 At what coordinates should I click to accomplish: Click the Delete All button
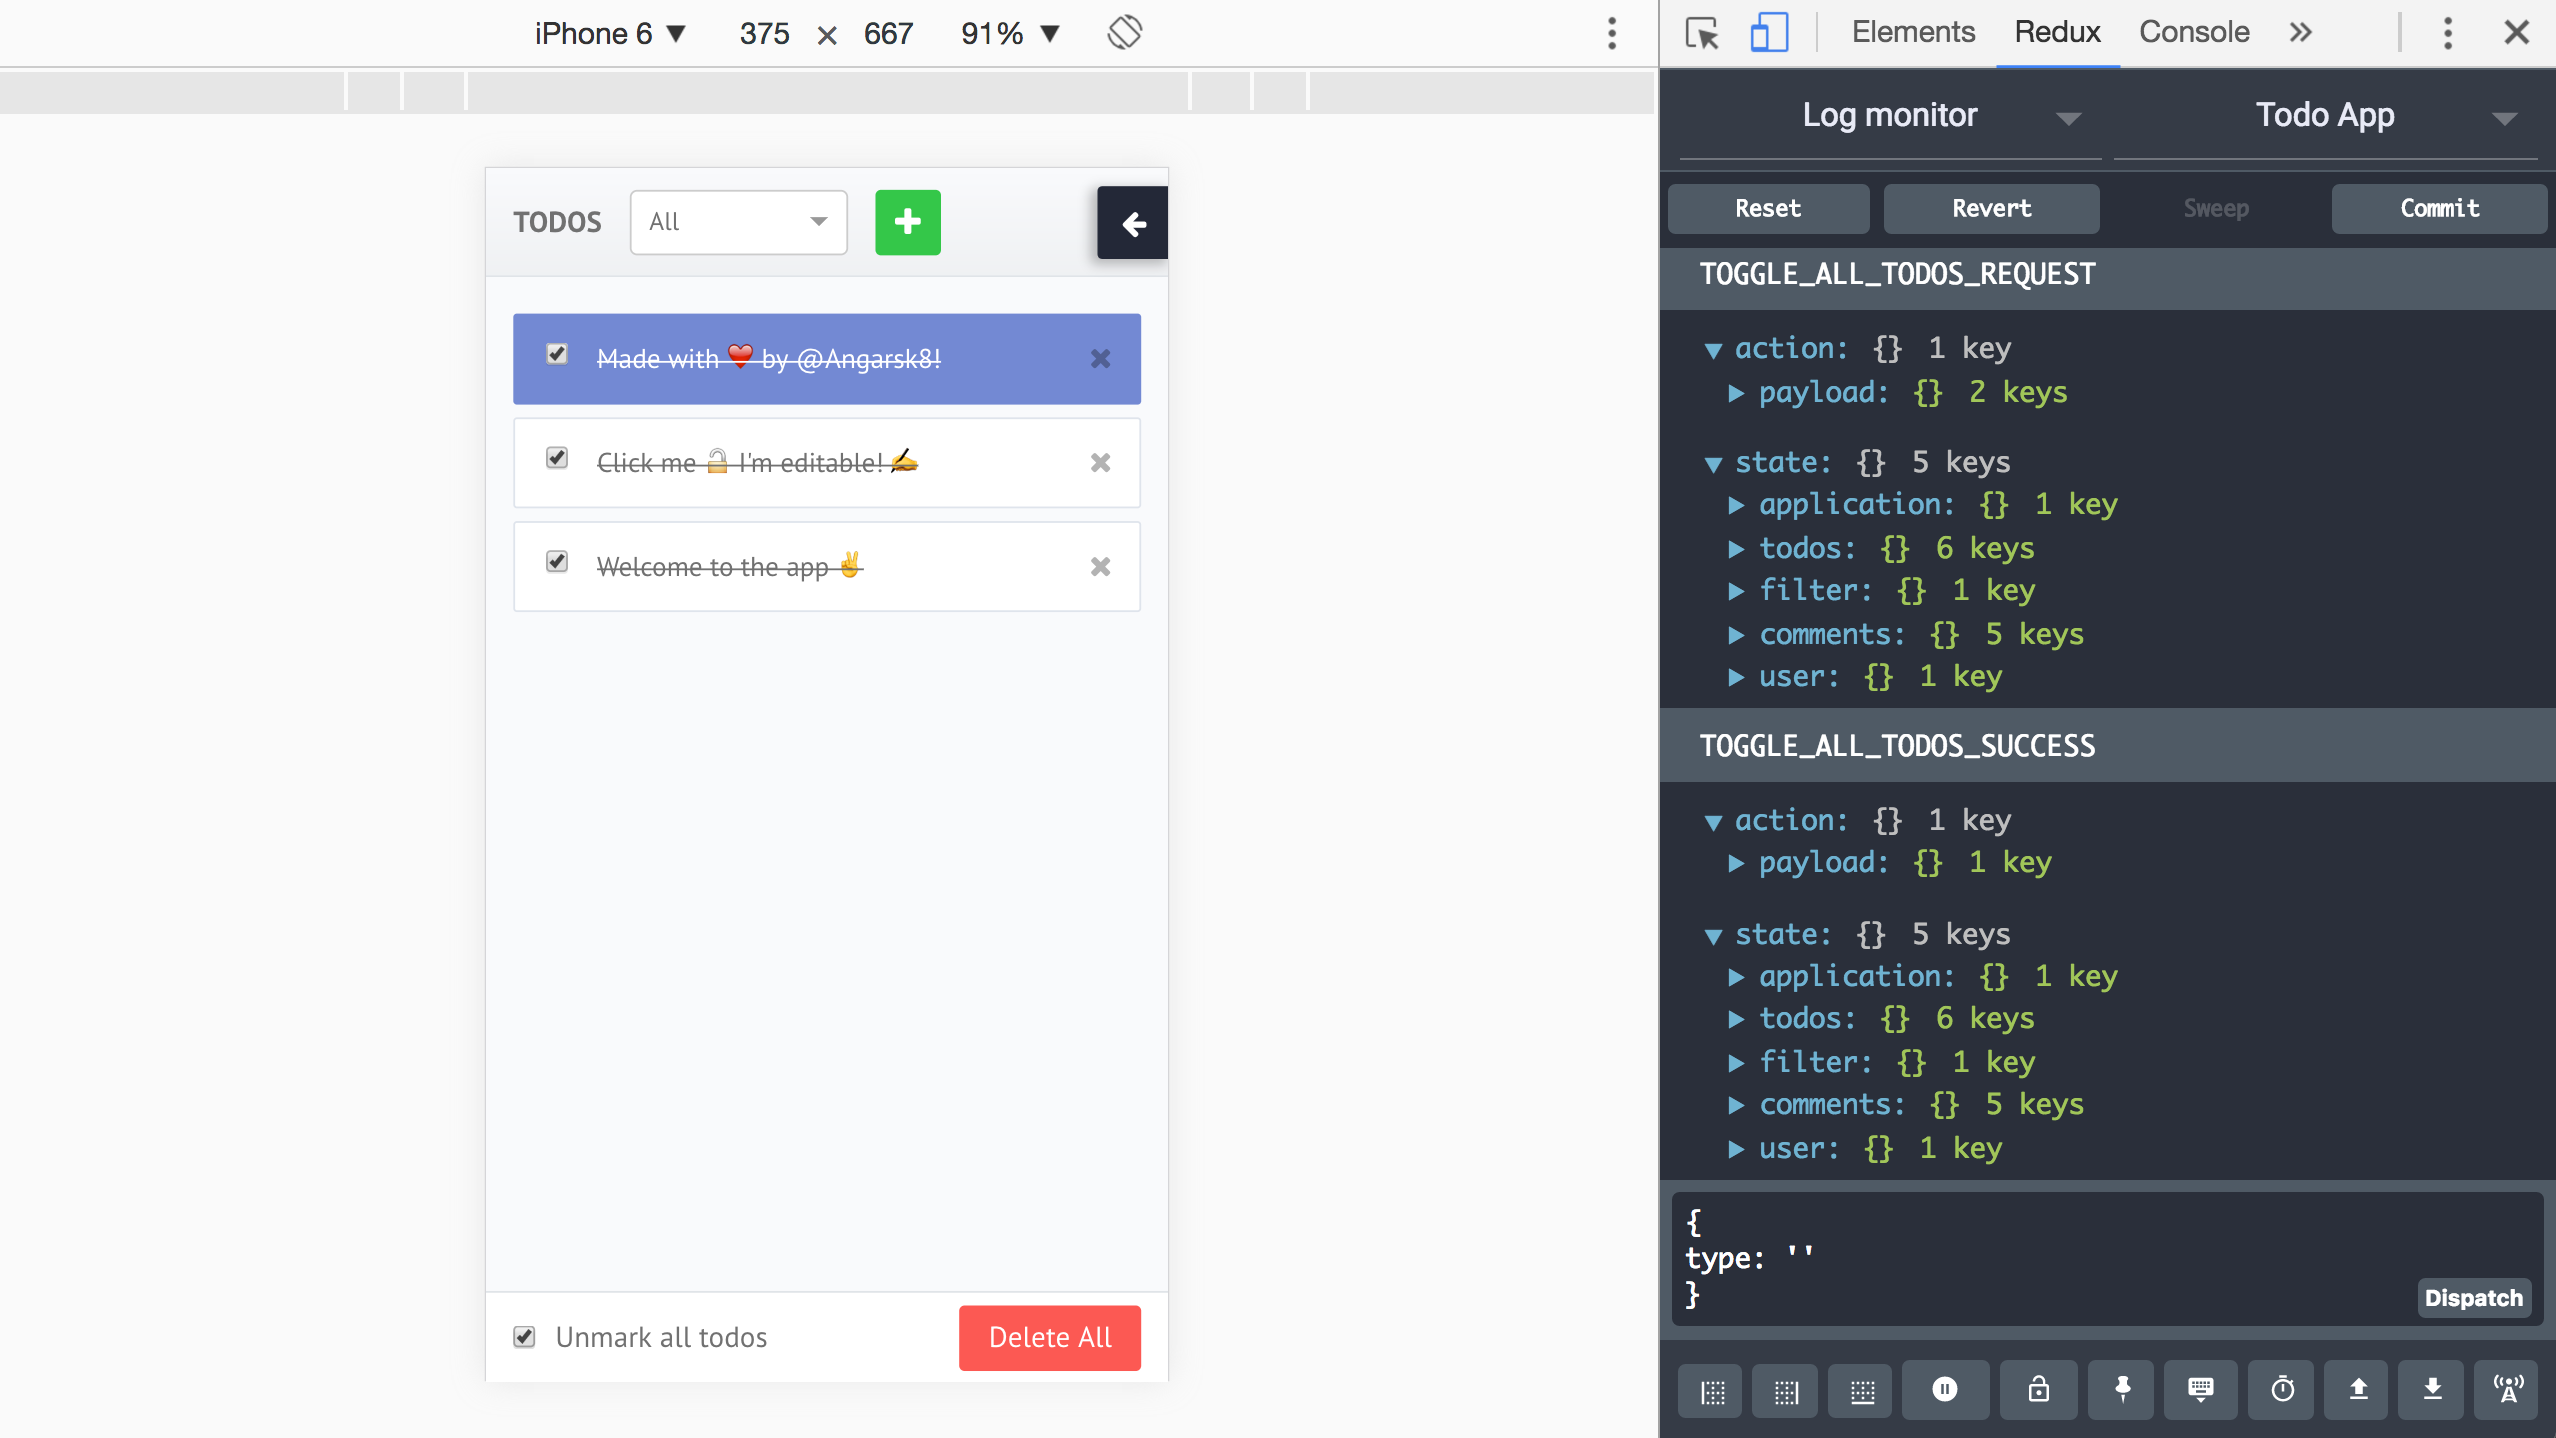pos(1049,1337)
